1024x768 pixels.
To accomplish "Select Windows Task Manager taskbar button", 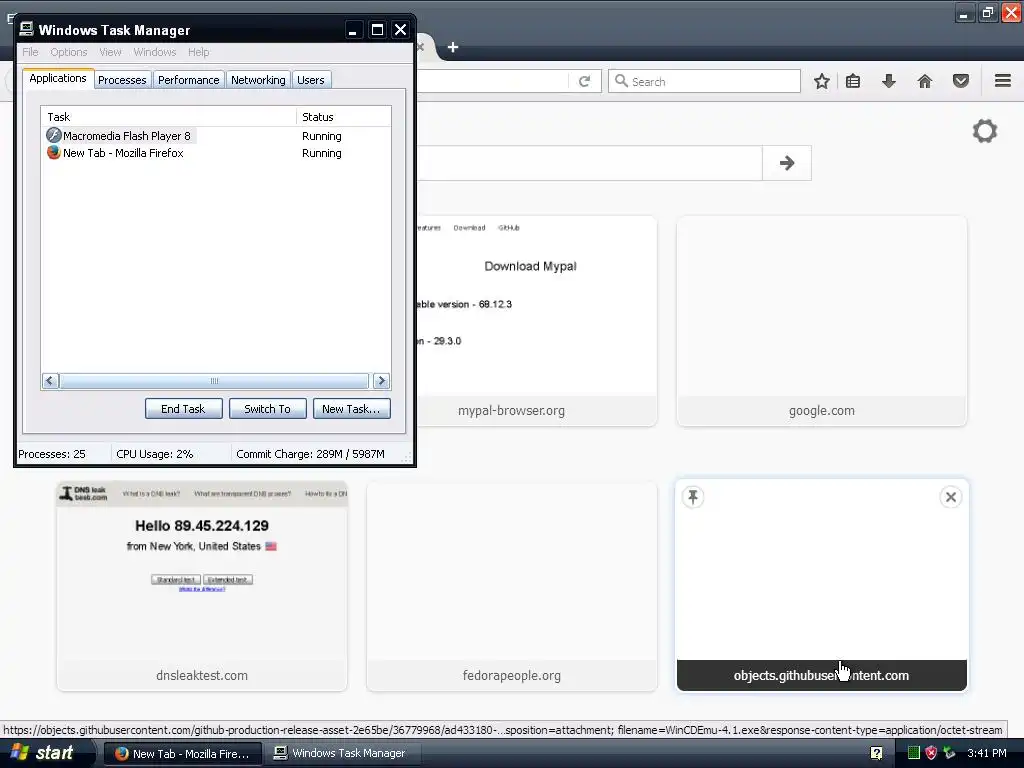I will (341, 754).
